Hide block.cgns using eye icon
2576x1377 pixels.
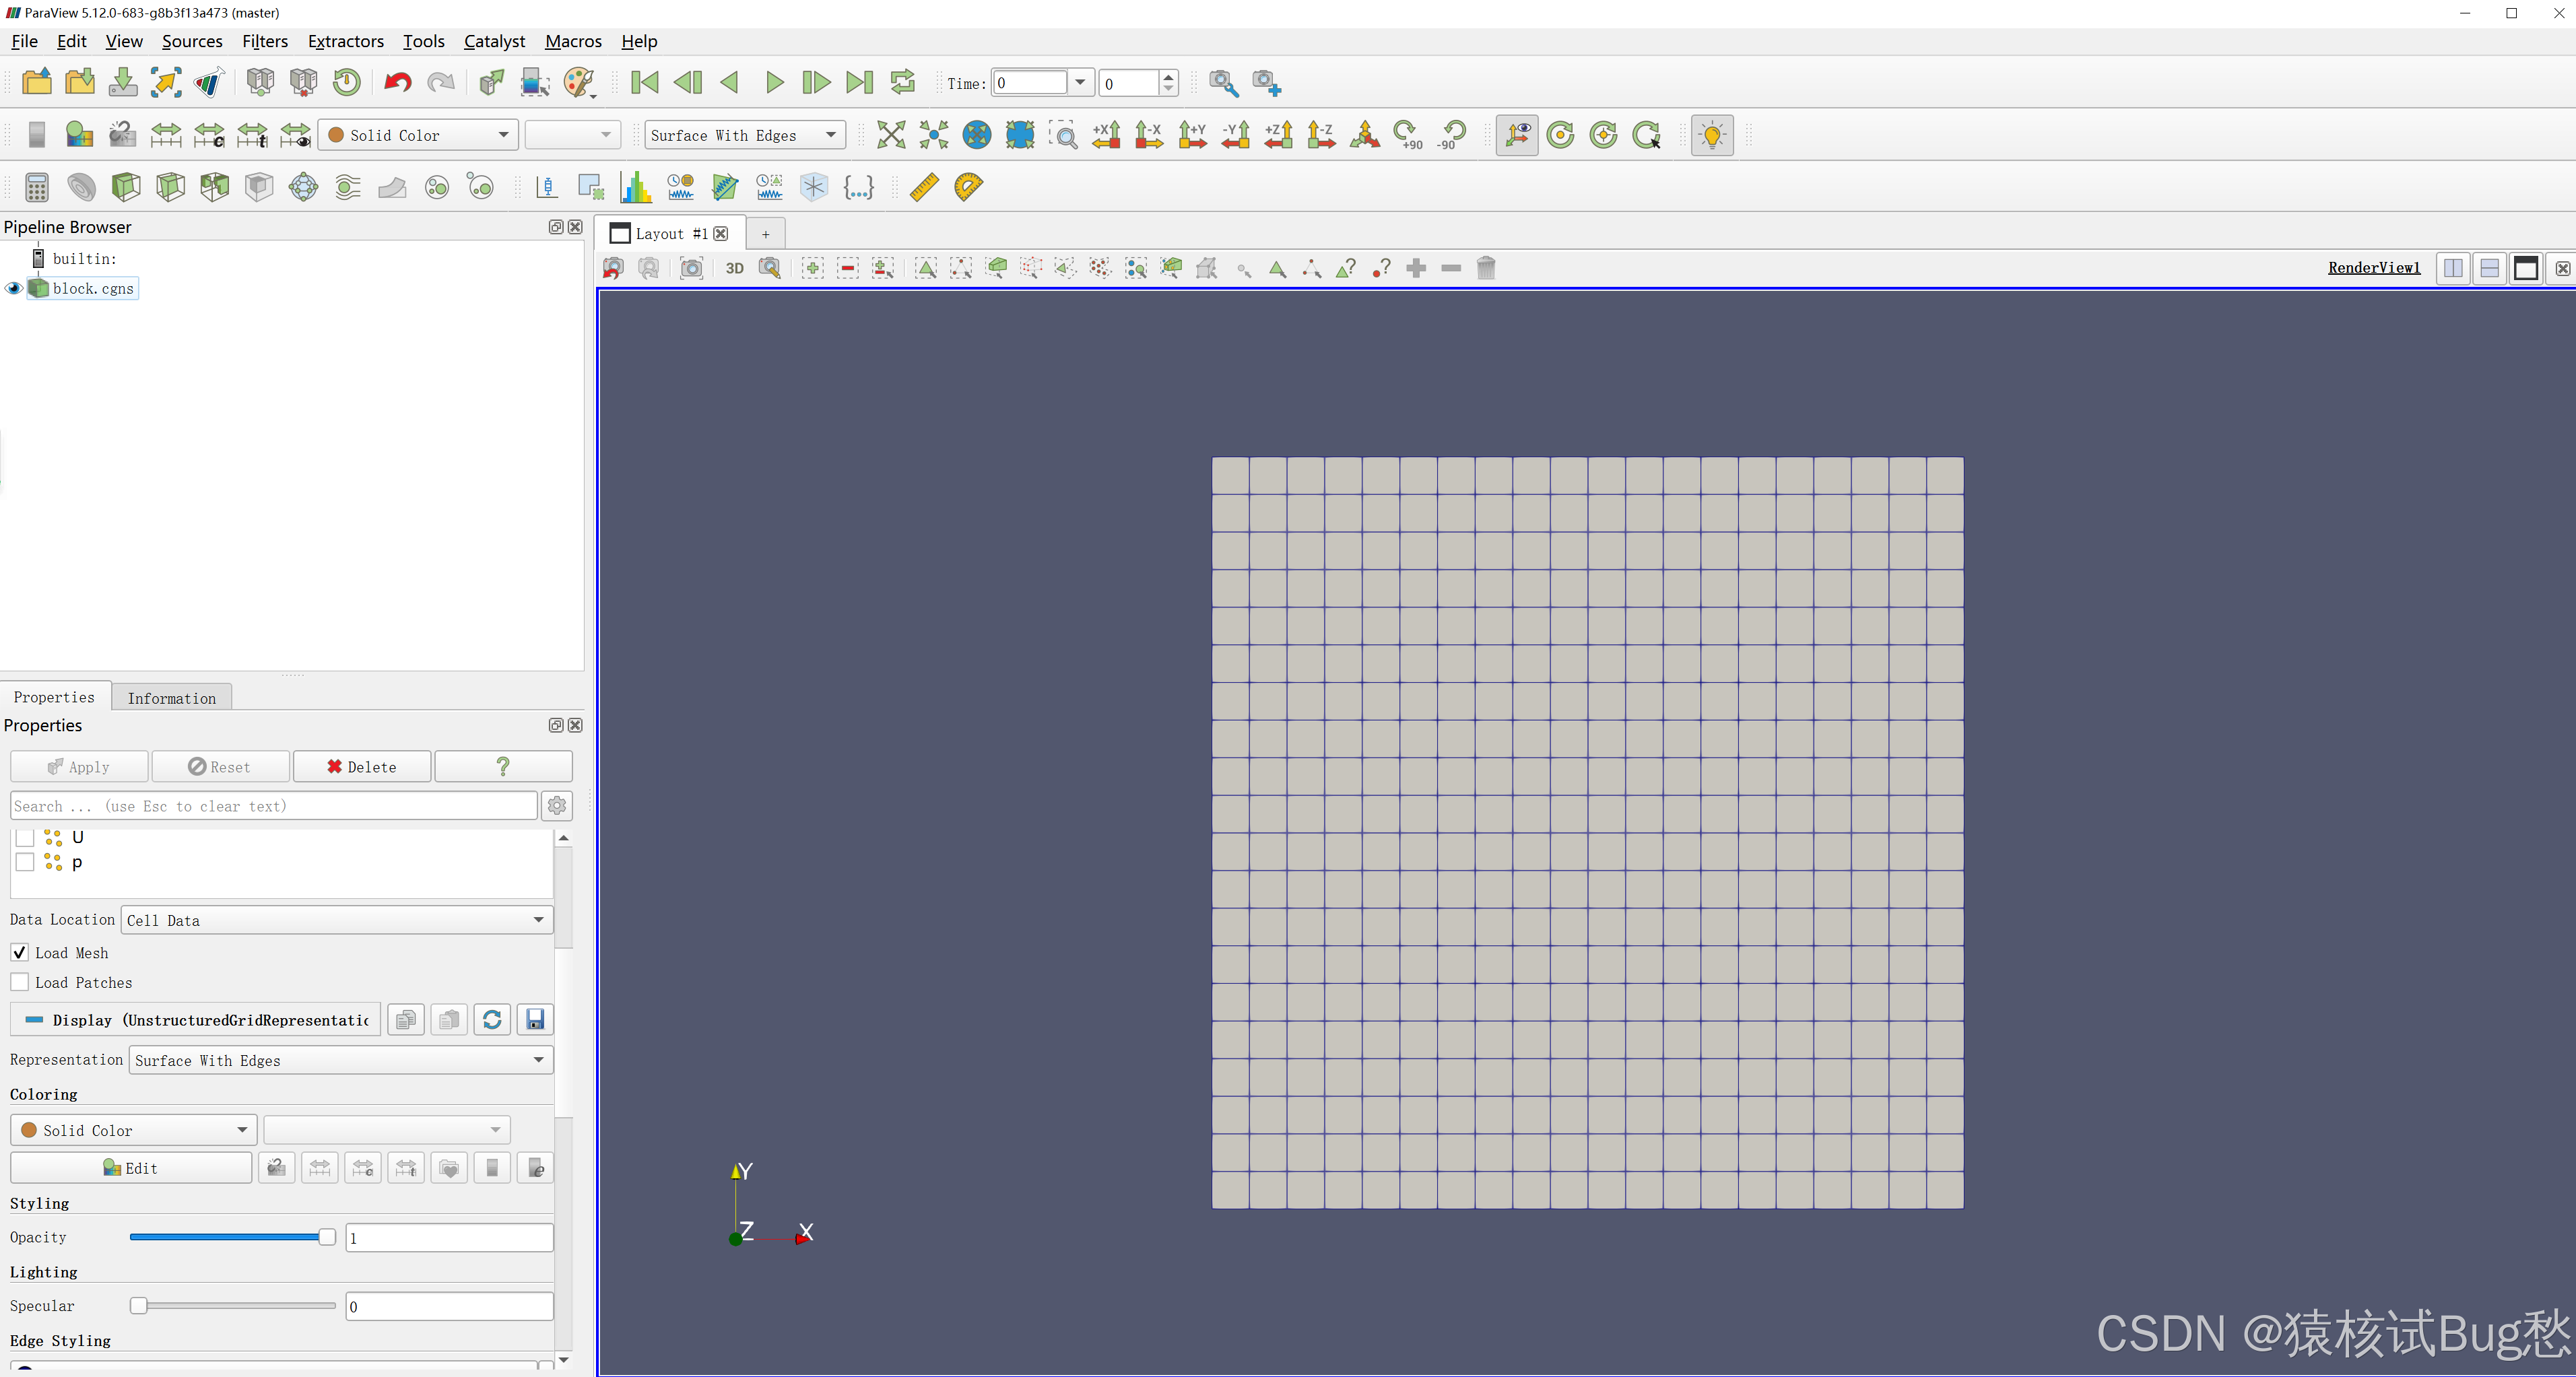tap(14, 289)
